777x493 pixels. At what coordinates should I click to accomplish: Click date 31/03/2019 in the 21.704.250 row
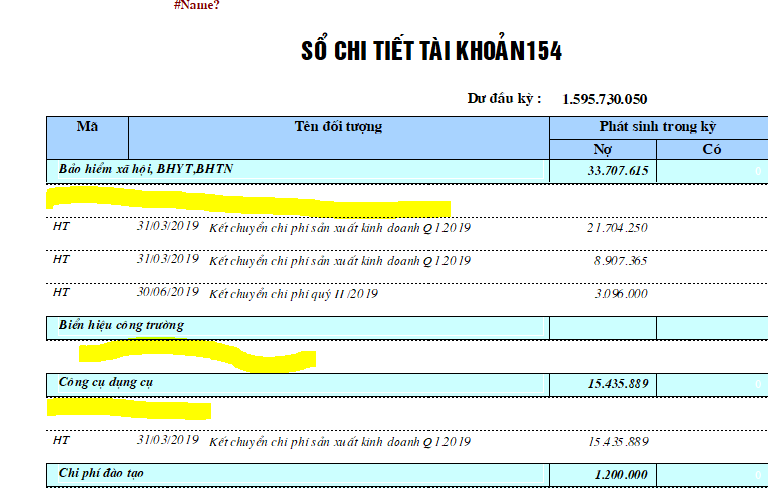[x=167, y=226]
